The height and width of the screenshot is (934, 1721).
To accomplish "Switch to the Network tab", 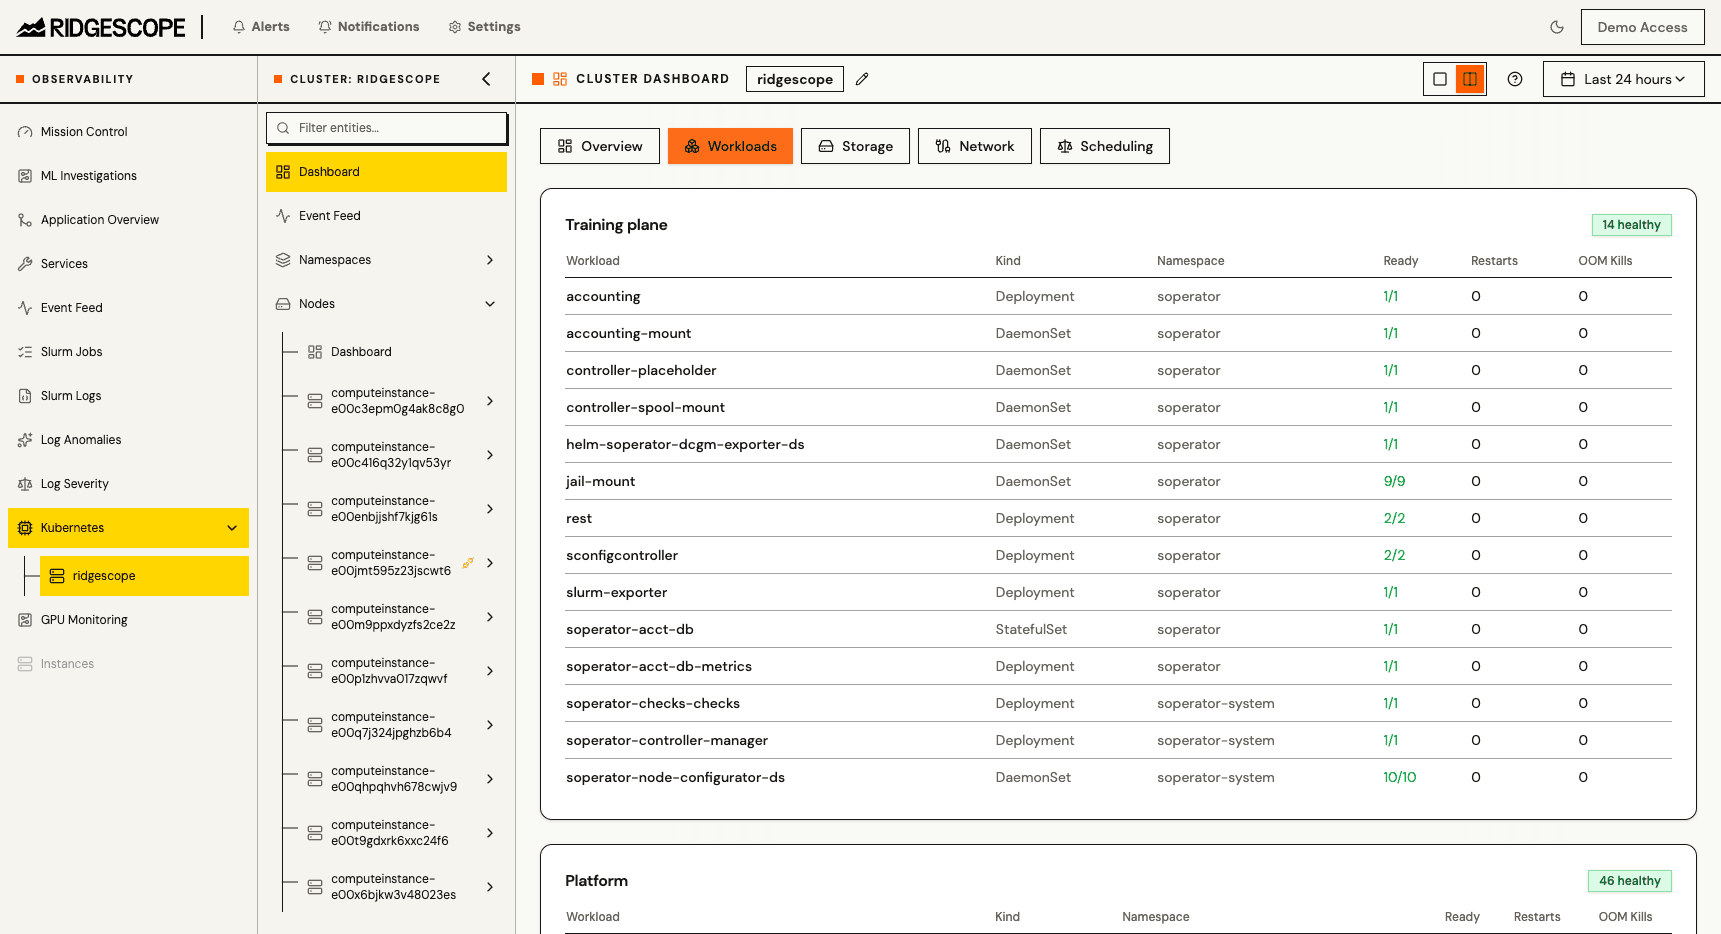I will (x=975, y=146).
